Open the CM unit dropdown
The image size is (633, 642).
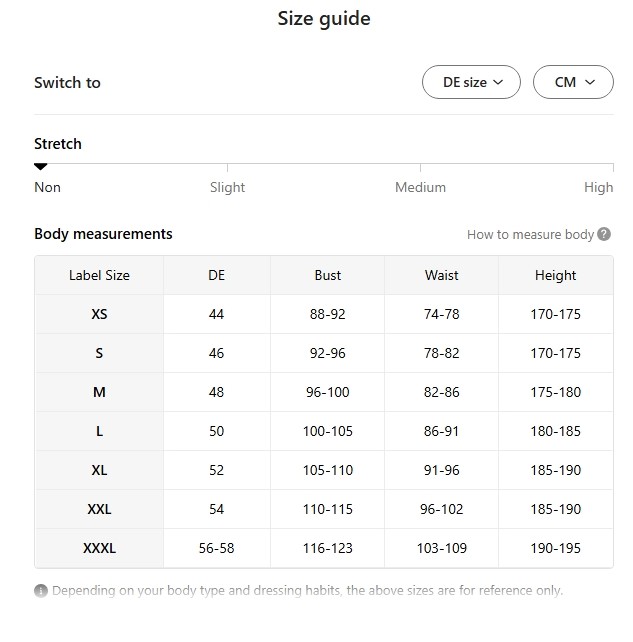(x=573, y=82)
